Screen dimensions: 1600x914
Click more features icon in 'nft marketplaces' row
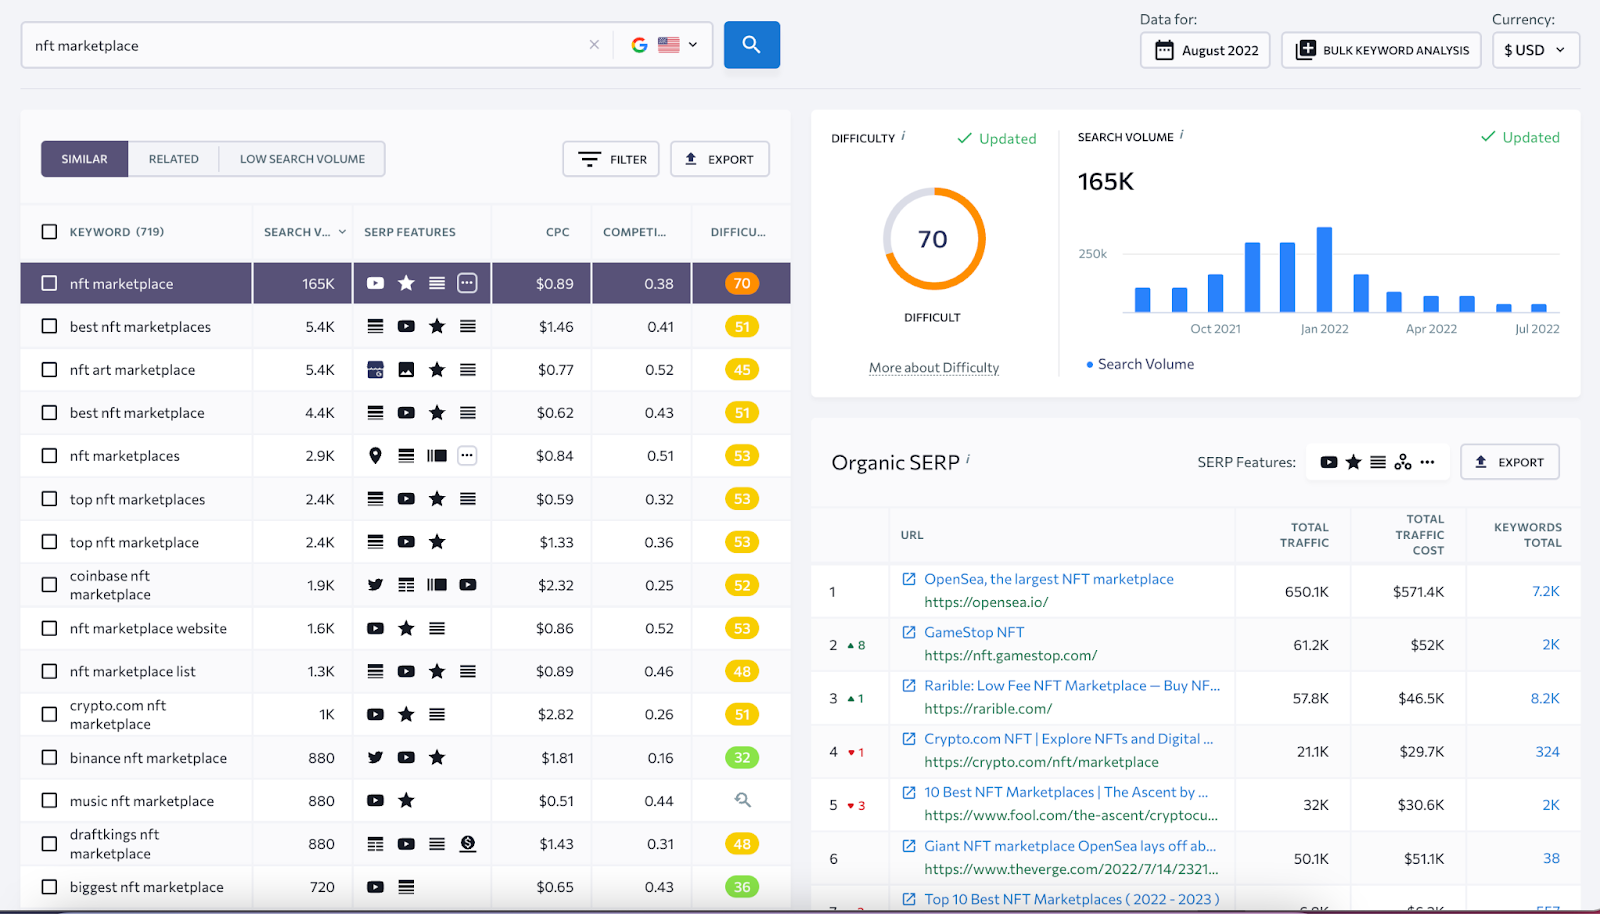[467, 455]
